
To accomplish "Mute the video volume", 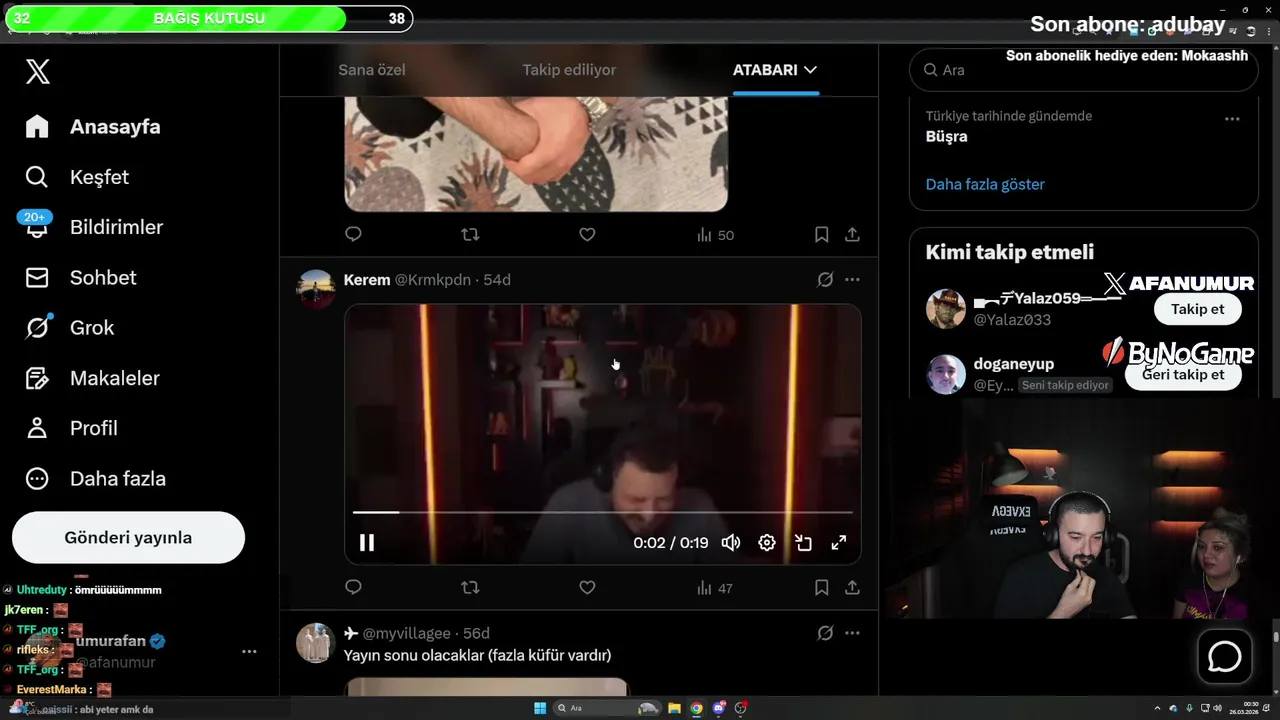I will click(x=731, y=543).
